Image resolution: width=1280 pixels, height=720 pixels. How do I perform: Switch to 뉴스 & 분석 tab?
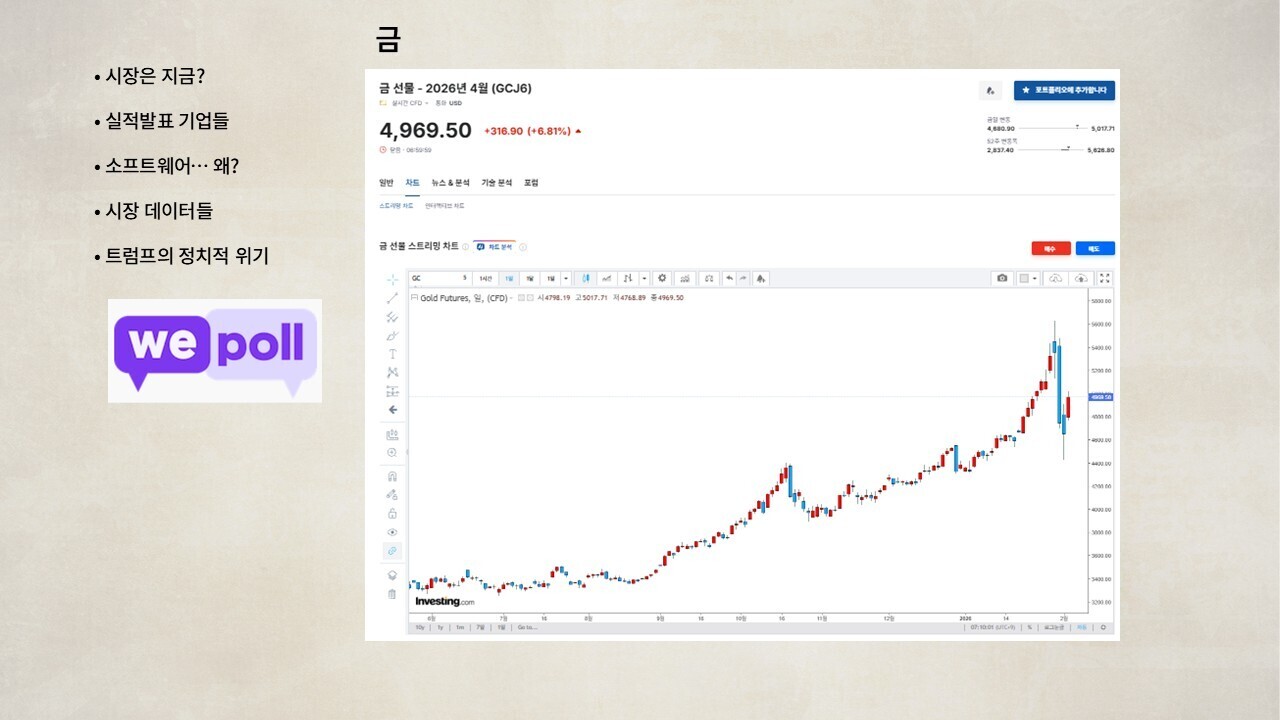(x=450, y=183)
